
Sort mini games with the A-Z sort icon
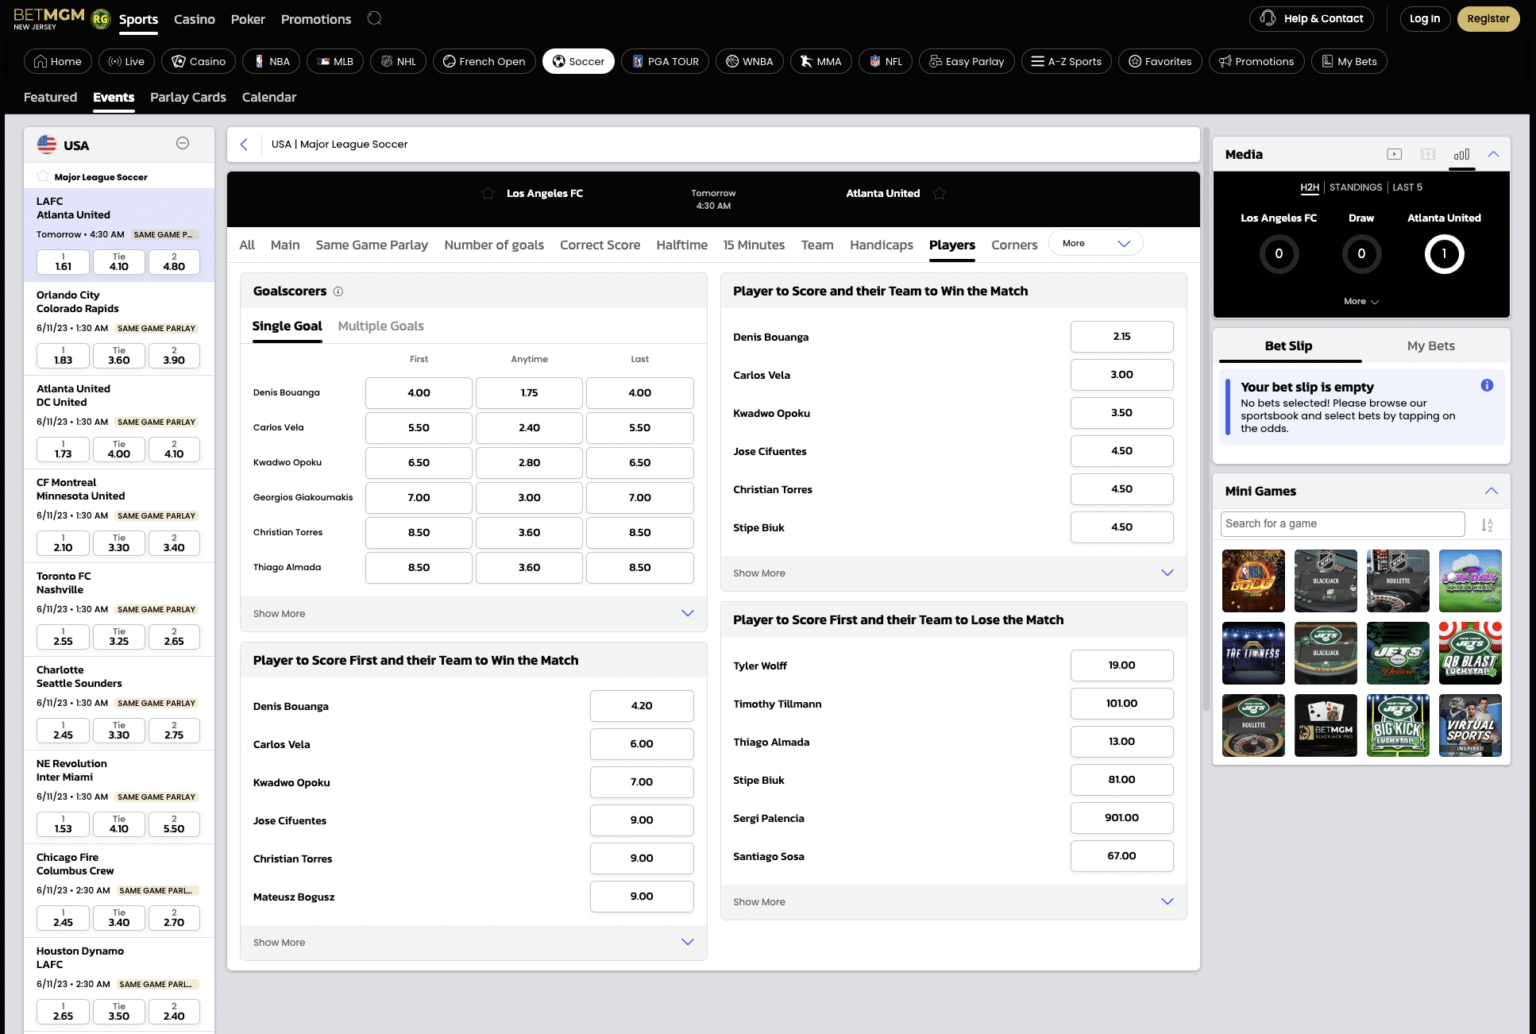point(1487,524)
